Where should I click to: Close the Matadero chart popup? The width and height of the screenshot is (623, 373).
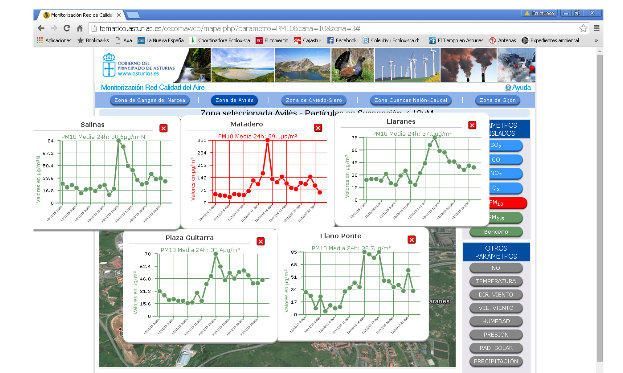(318, 128)
